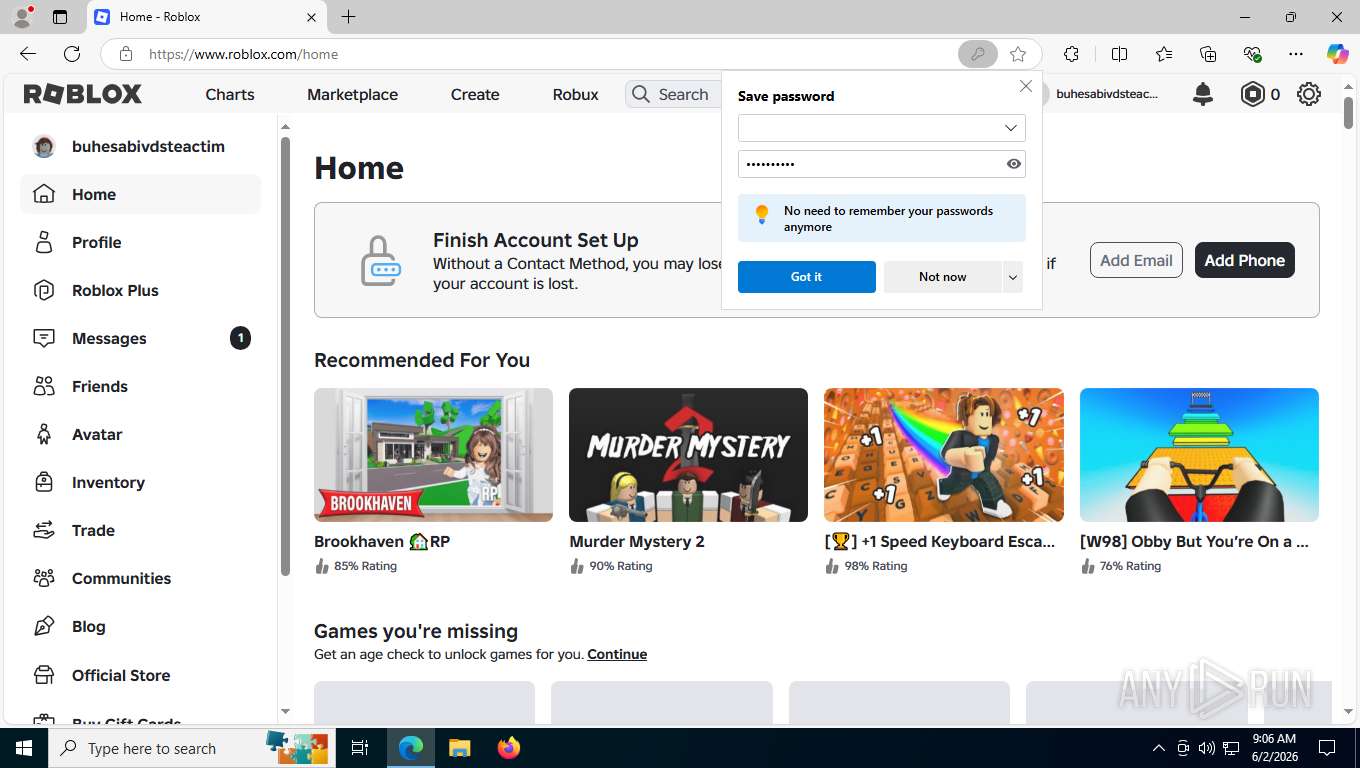
Task: Click the Roblox search field
Action: [x=673, y=94]
